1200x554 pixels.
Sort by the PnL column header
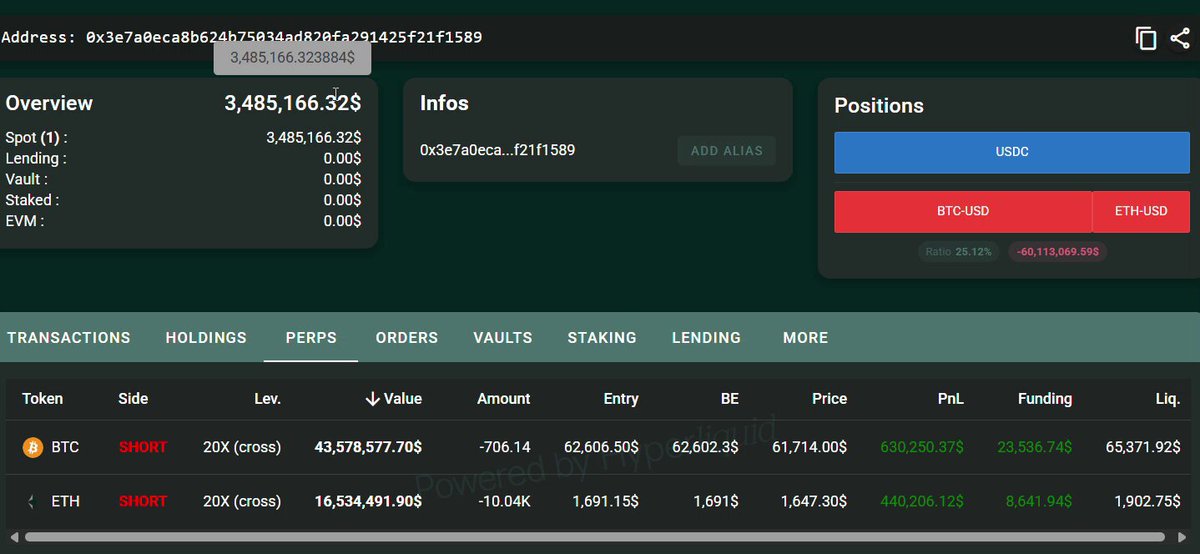pos(951,399)
